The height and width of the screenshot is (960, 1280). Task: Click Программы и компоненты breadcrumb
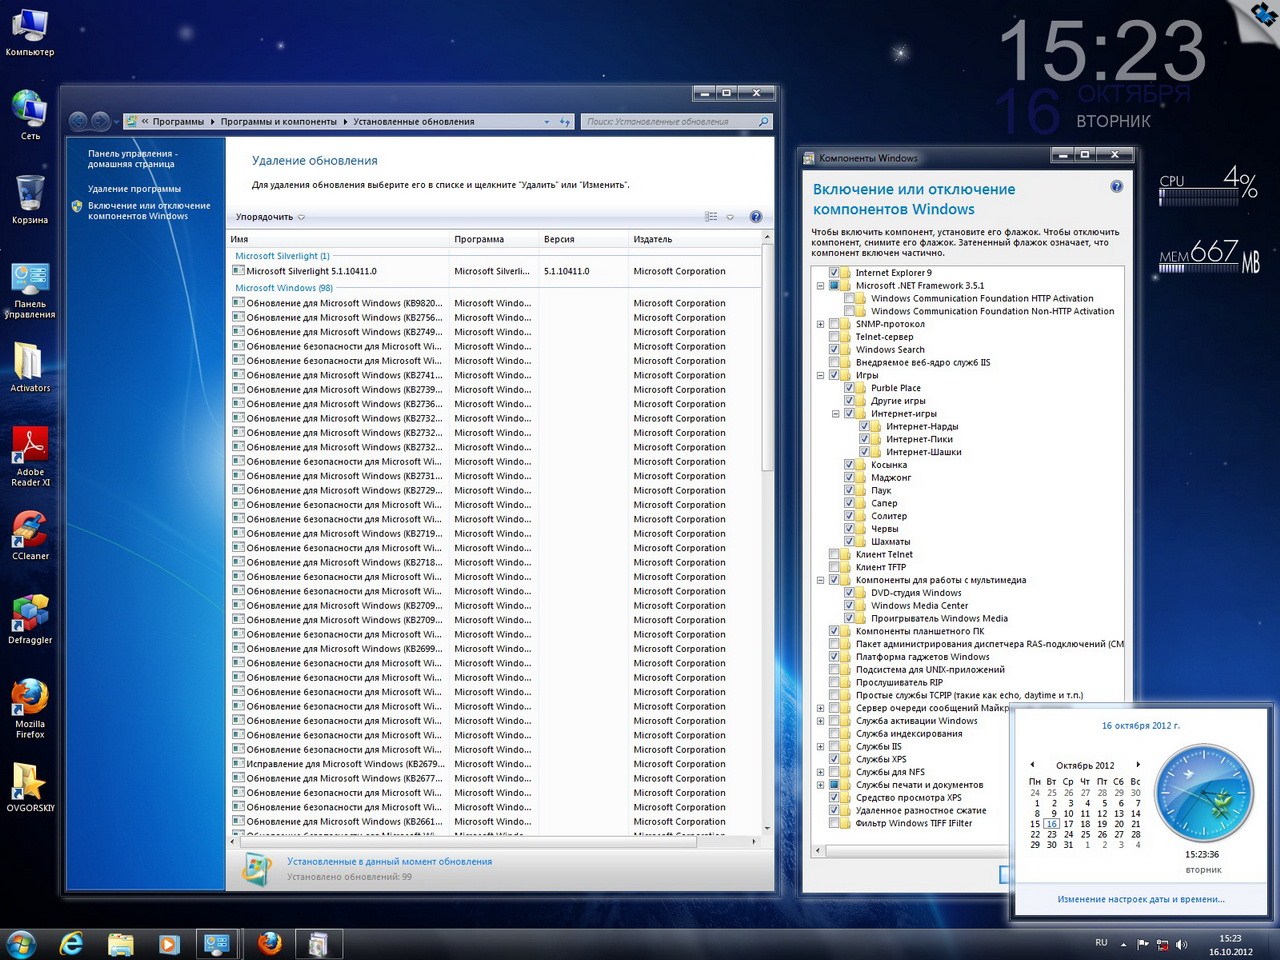tap(279, 122)
